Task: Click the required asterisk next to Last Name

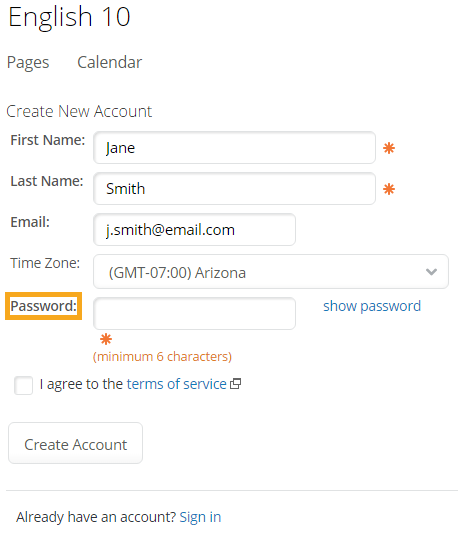Action: [x=389, y=189]
